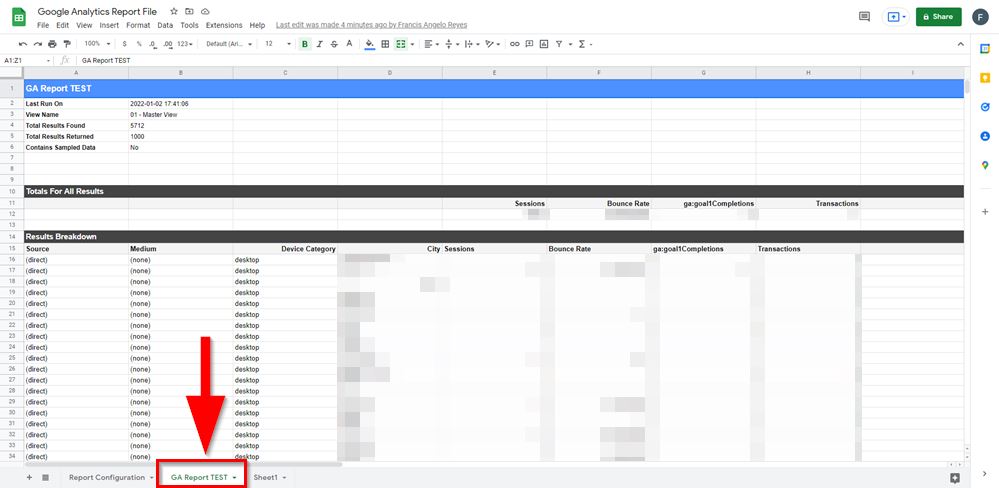Insert comment from toolbar
999x488 pixels.
click(x=529, y=44)
